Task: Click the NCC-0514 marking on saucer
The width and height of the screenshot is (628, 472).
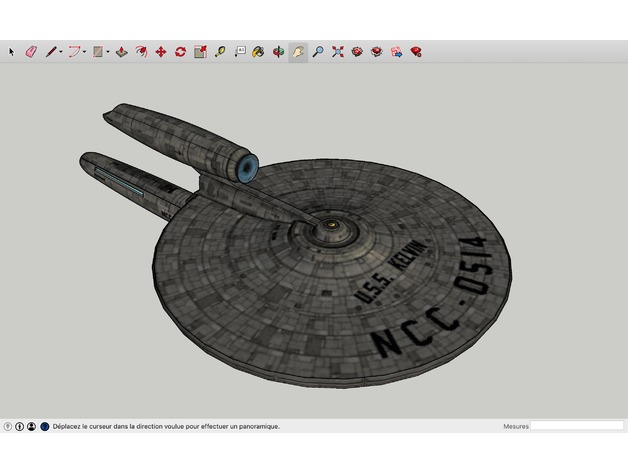Action: (431, 299)
